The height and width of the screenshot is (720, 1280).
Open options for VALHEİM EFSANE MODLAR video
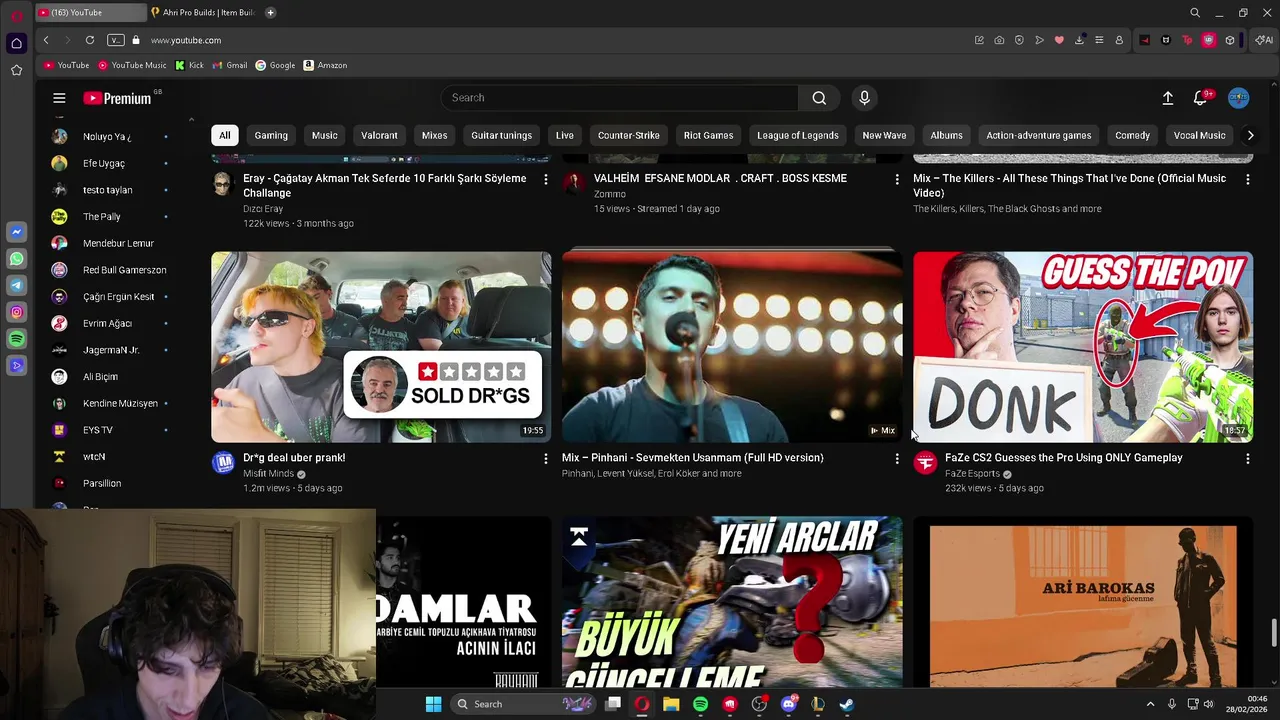click(x=896, y=179)
